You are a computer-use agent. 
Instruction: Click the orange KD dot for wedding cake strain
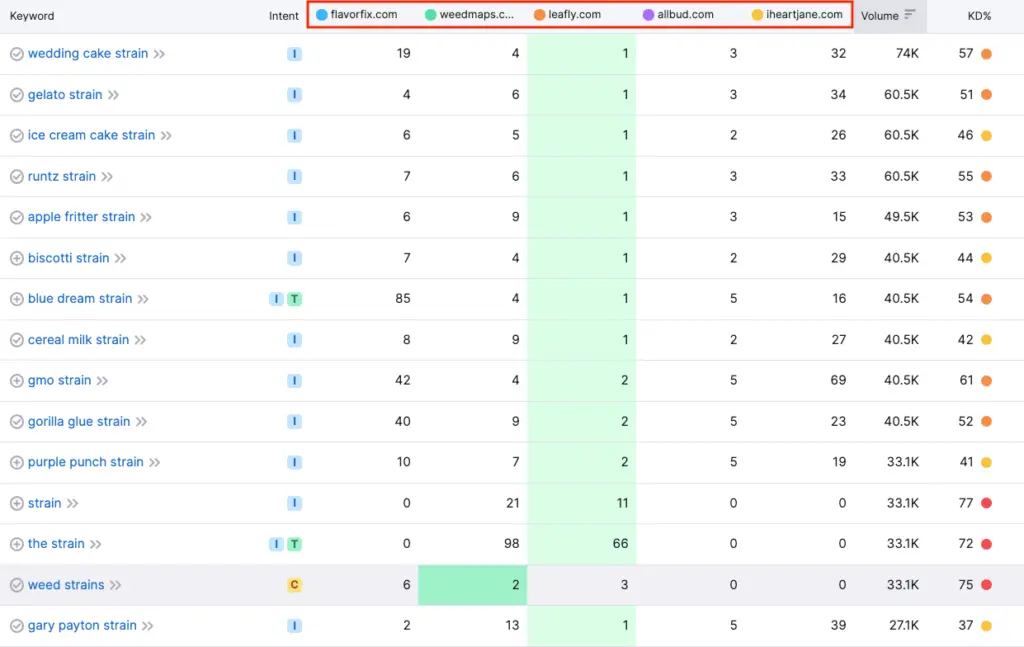tap(986, 54)
